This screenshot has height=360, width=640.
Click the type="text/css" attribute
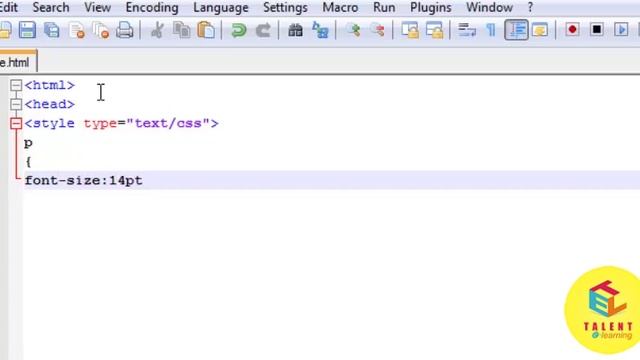coord(147,123)
